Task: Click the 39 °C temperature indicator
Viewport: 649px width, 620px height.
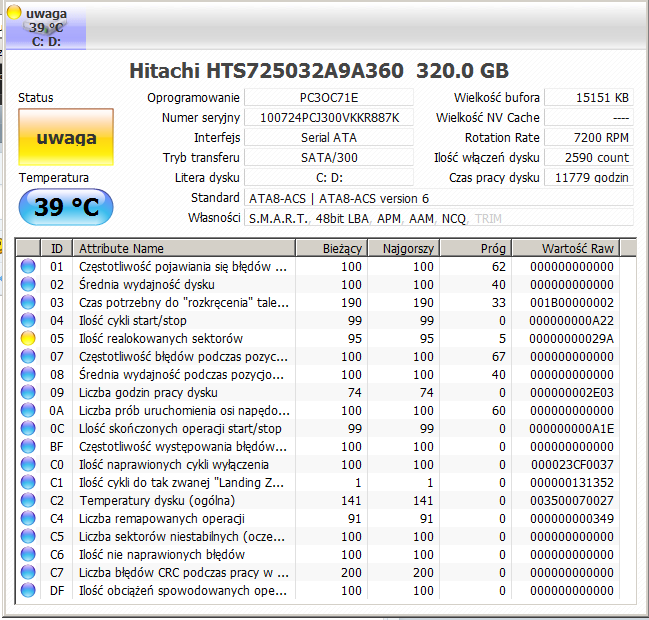Action: pyautogui.click(x=66, y=207)
